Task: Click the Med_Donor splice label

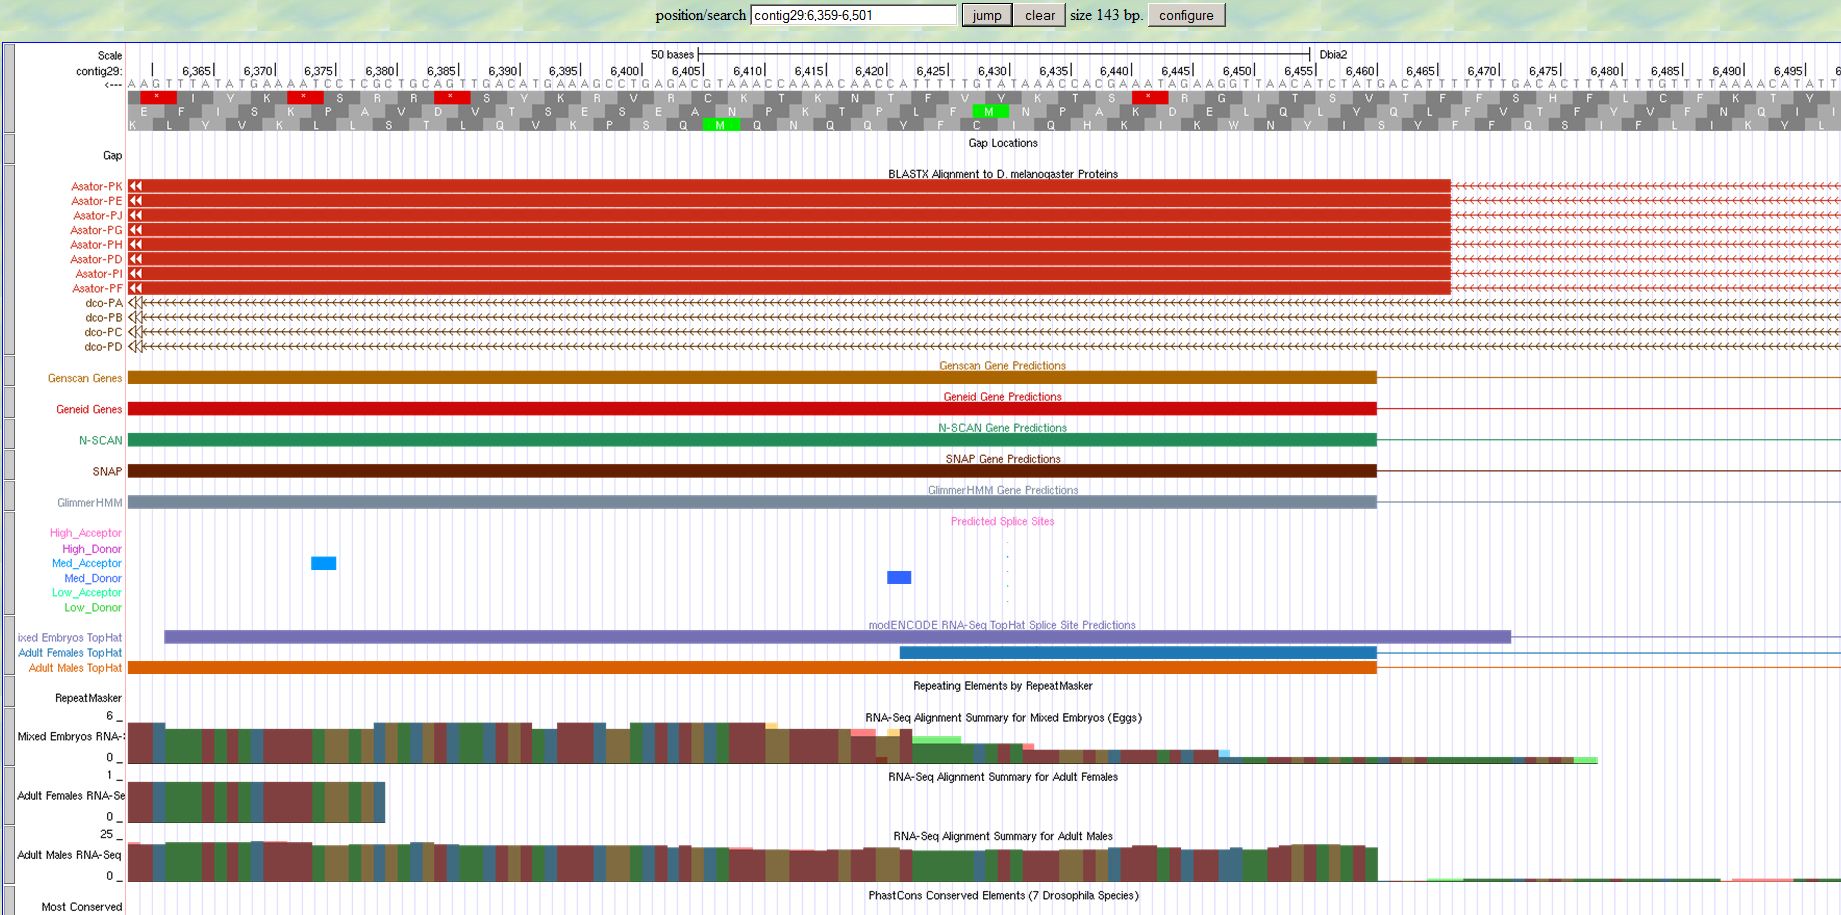Action: click(93, 578)
